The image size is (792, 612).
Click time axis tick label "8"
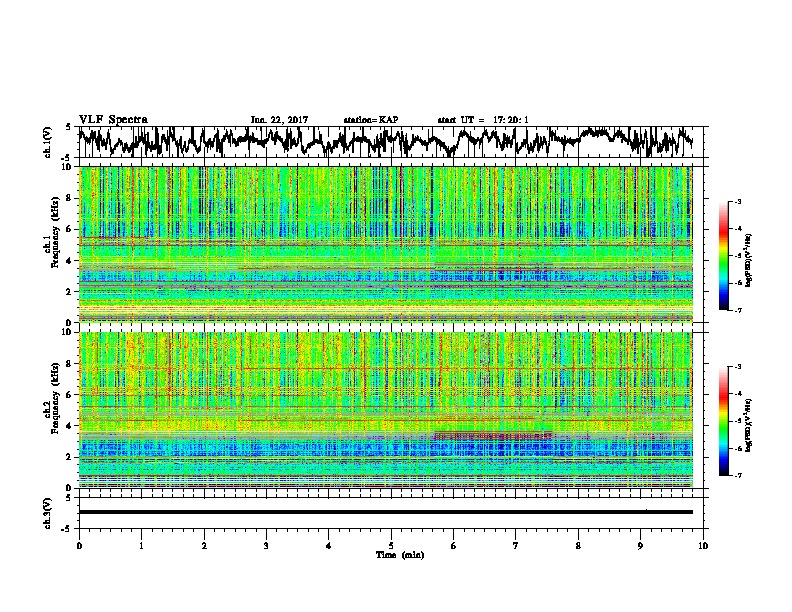[578, 545]
